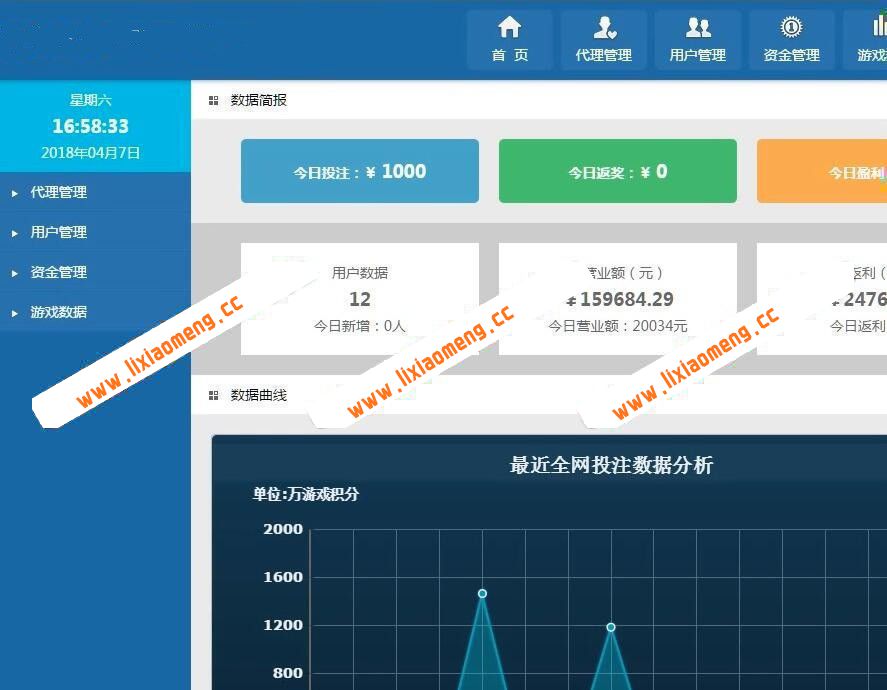Click the highest data point on the chart
The image size is (887, 690).
483,593
